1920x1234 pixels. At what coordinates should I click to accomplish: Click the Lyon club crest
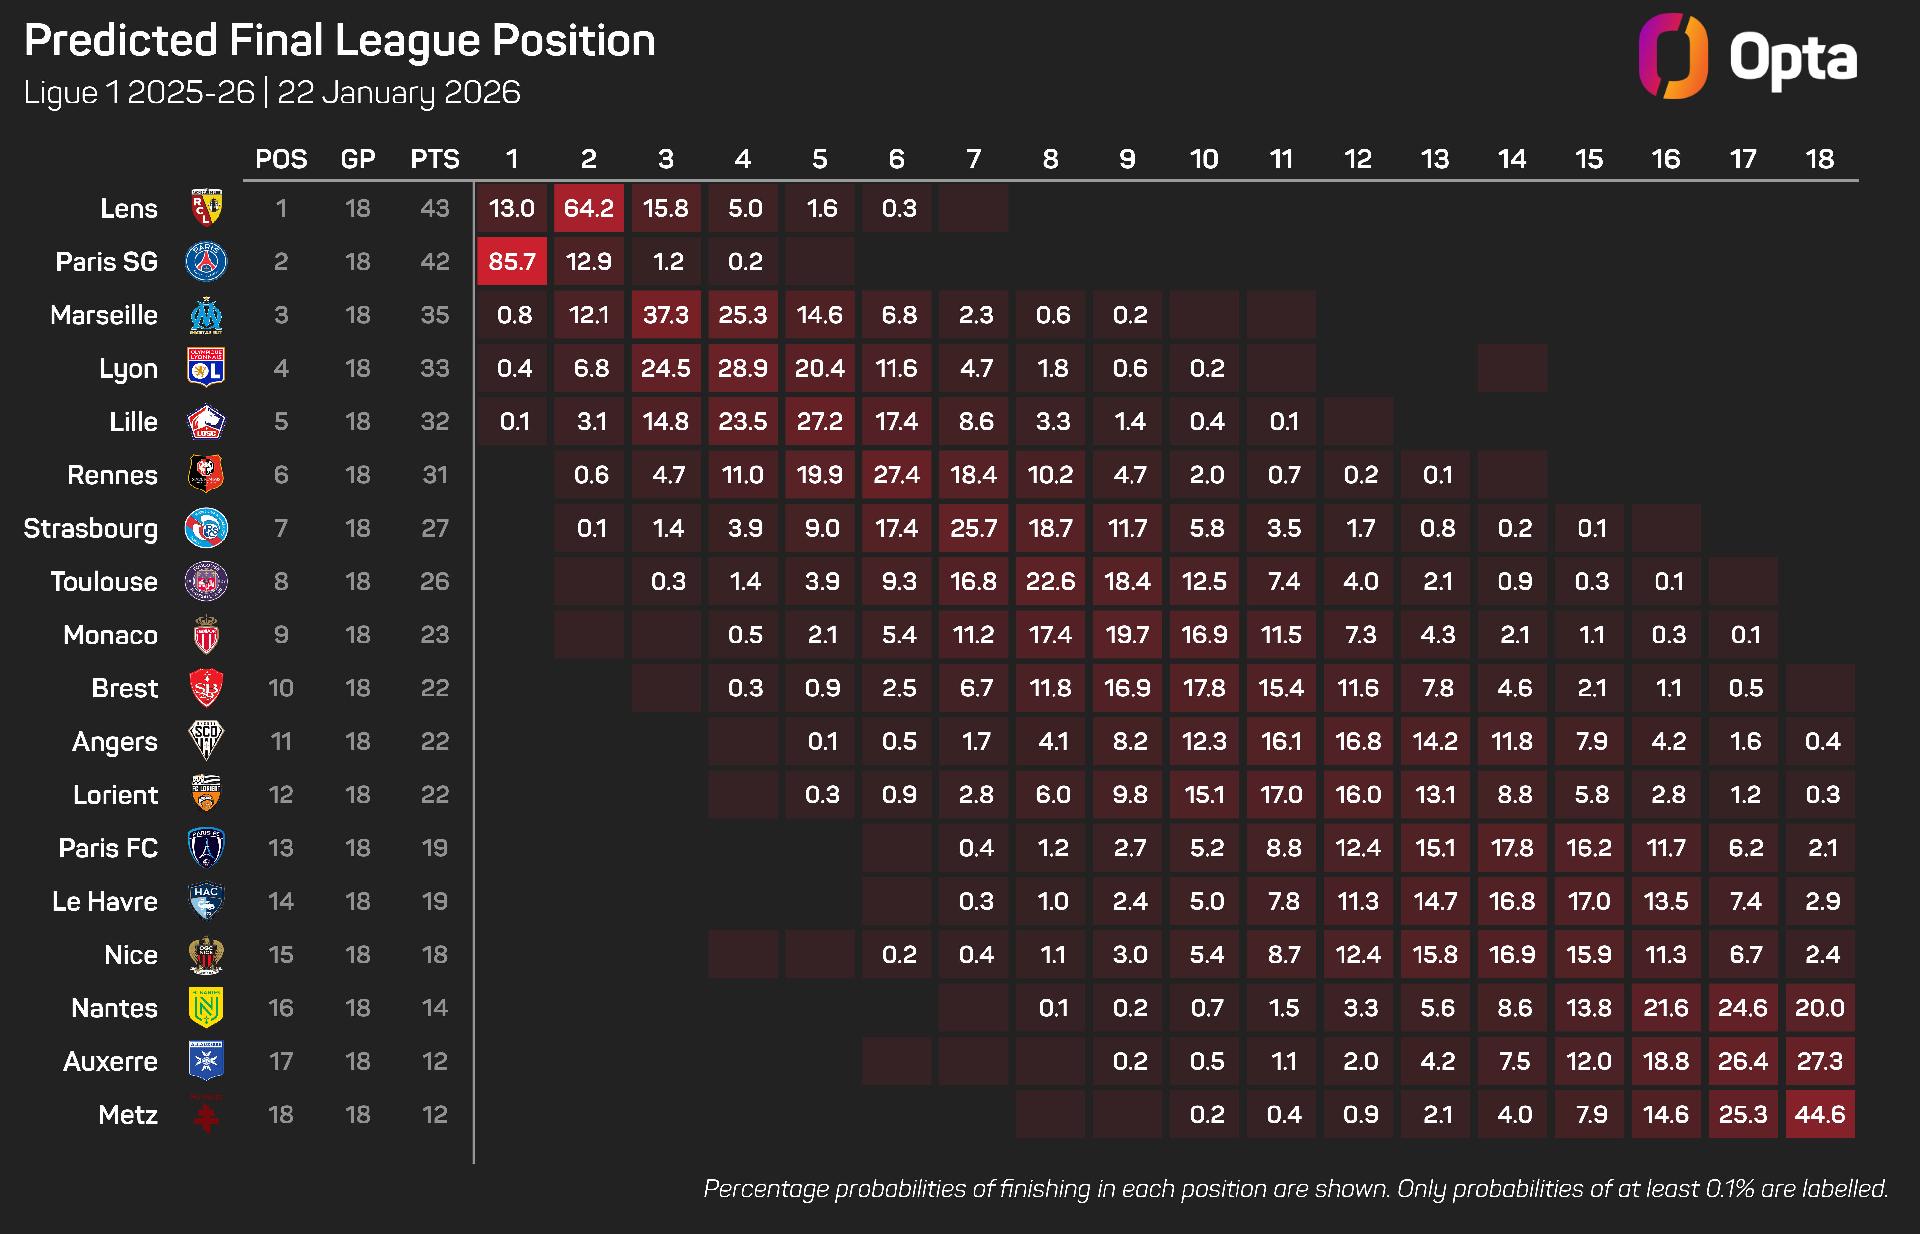206,368
